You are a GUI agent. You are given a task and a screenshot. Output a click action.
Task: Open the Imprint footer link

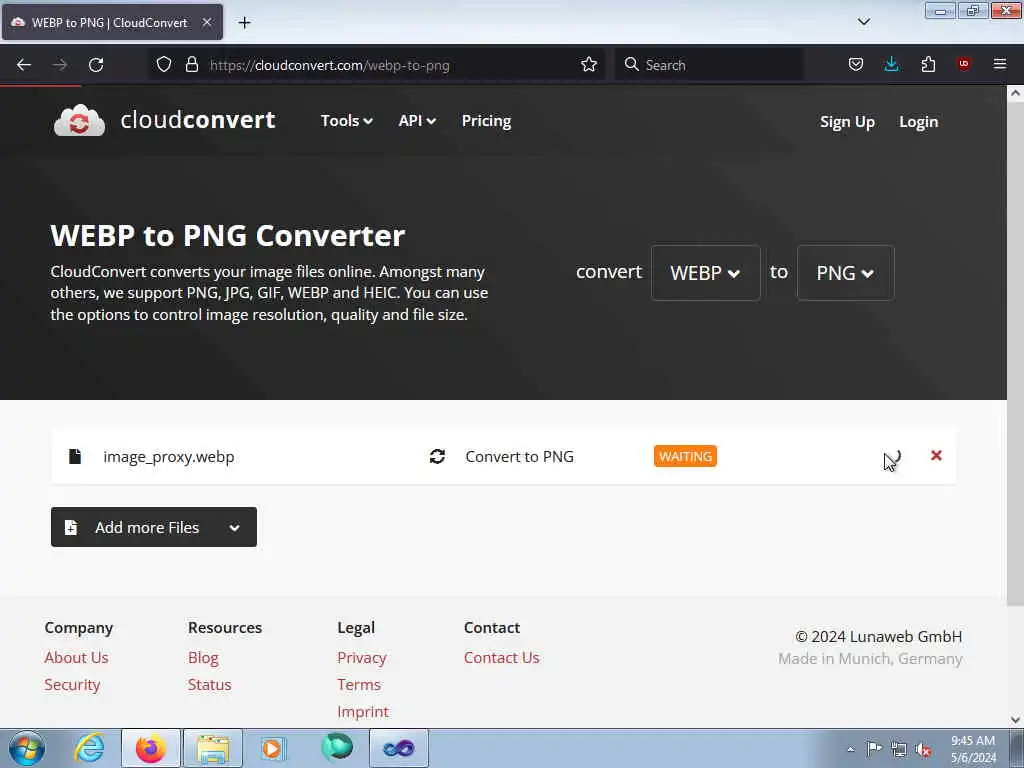pyautogui.click(x=362, y=712)
